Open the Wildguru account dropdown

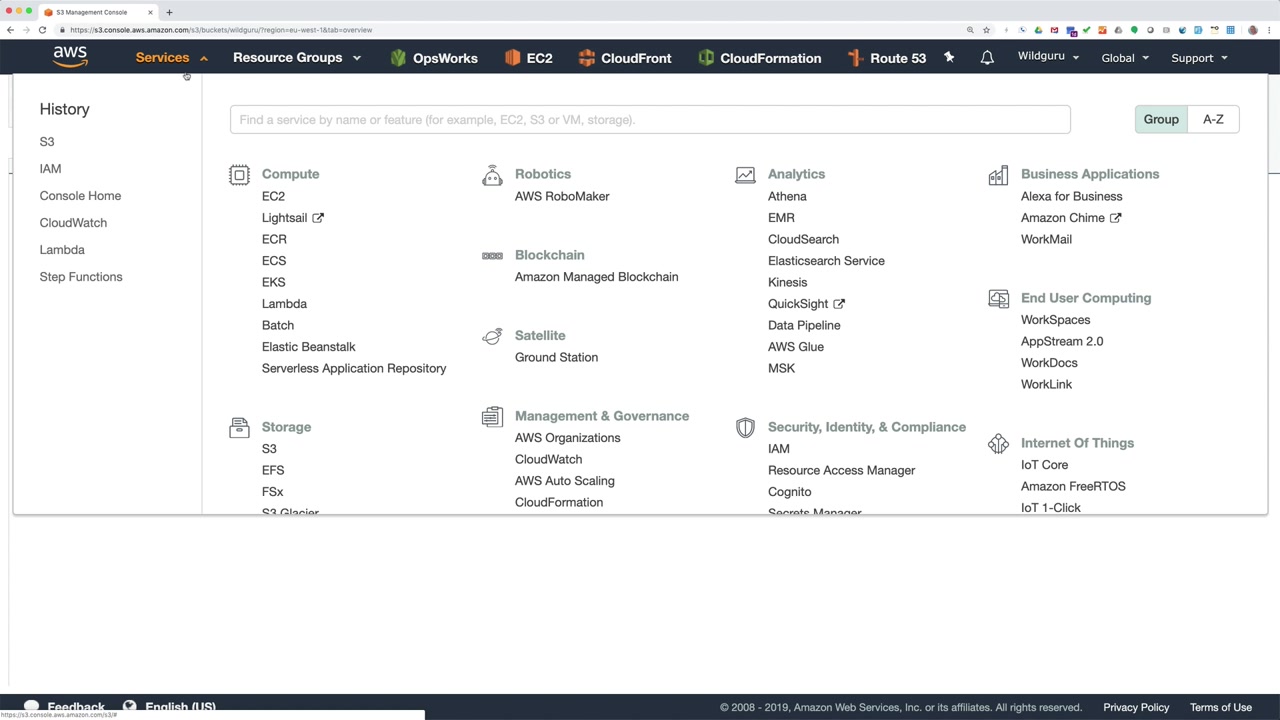pyautogui.click(x=1048, y=57)
